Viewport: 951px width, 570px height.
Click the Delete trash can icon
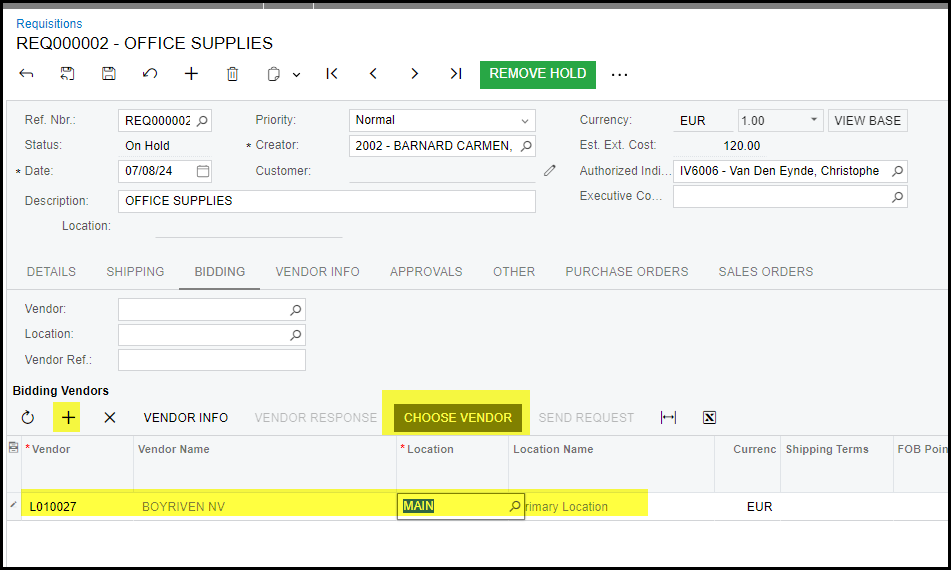coord(232,74)
